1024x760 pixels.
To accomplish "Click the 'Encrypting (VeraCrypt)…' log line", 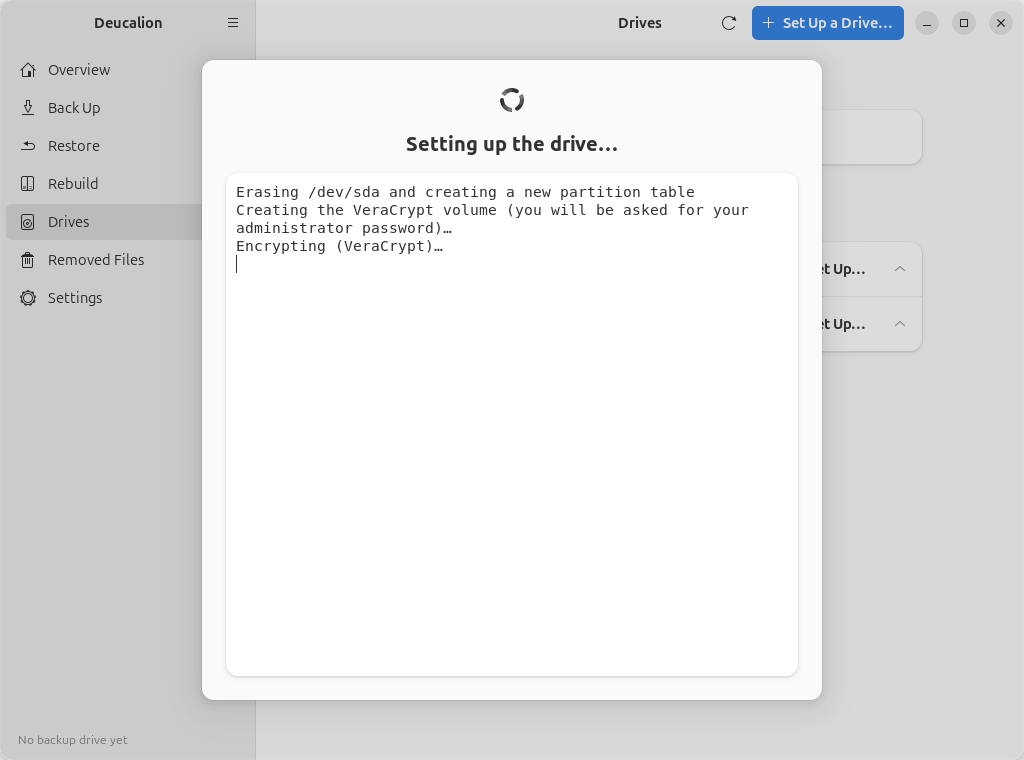I will (339, 246).
